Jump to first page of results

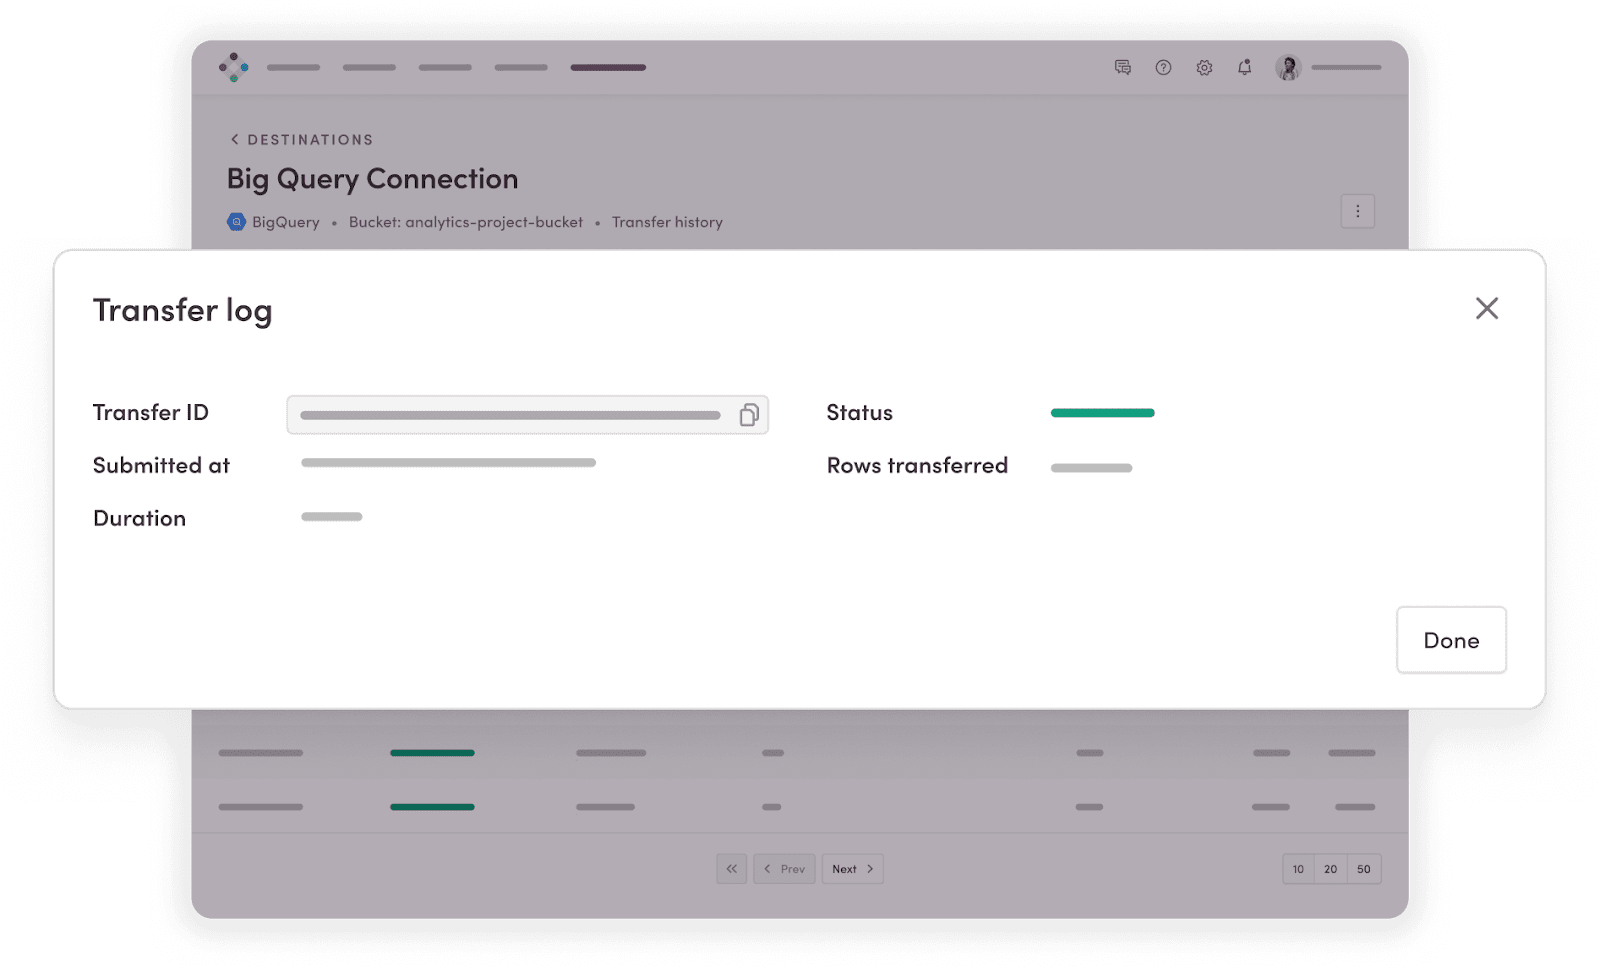(731, 869)
